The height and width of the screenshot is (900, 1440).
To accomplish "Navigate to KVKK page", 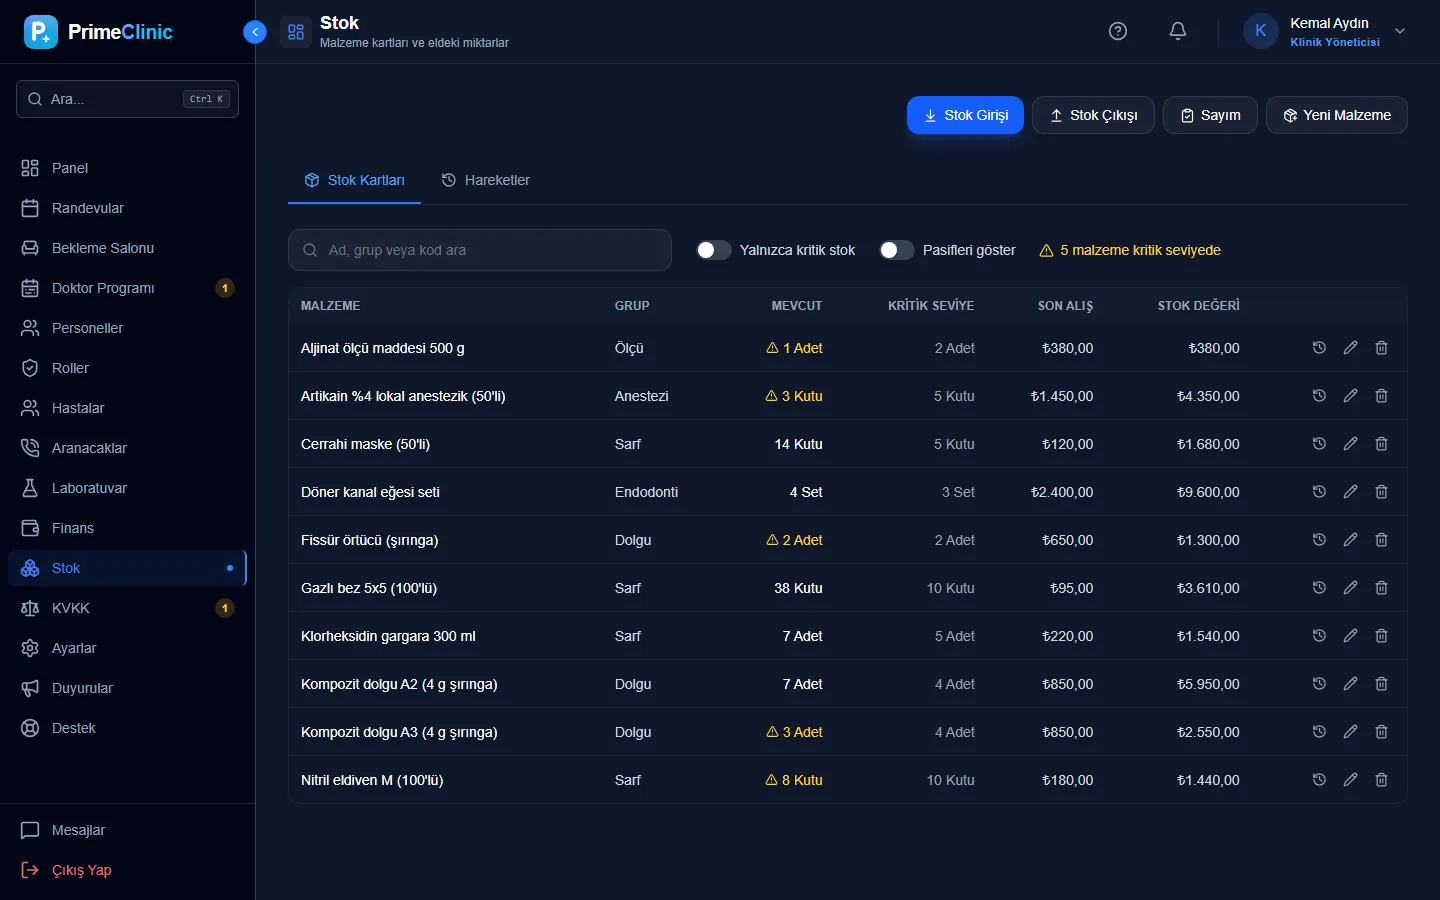I will (x=127, y=608).
